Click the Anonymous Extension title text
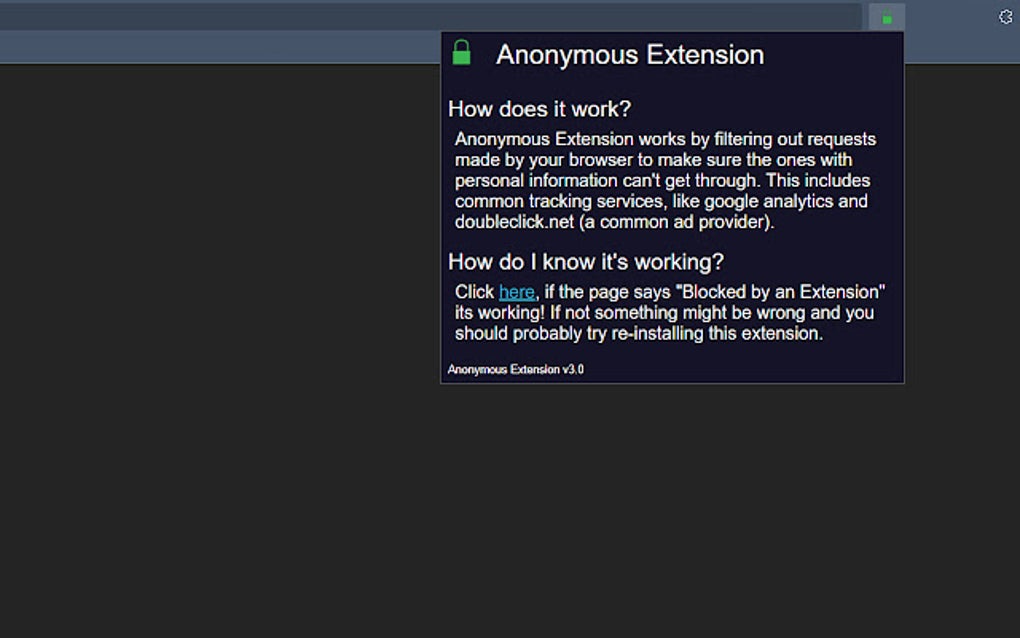This screenshot has width=1020, height=638. pyautogui.click(x=630, y=54)
